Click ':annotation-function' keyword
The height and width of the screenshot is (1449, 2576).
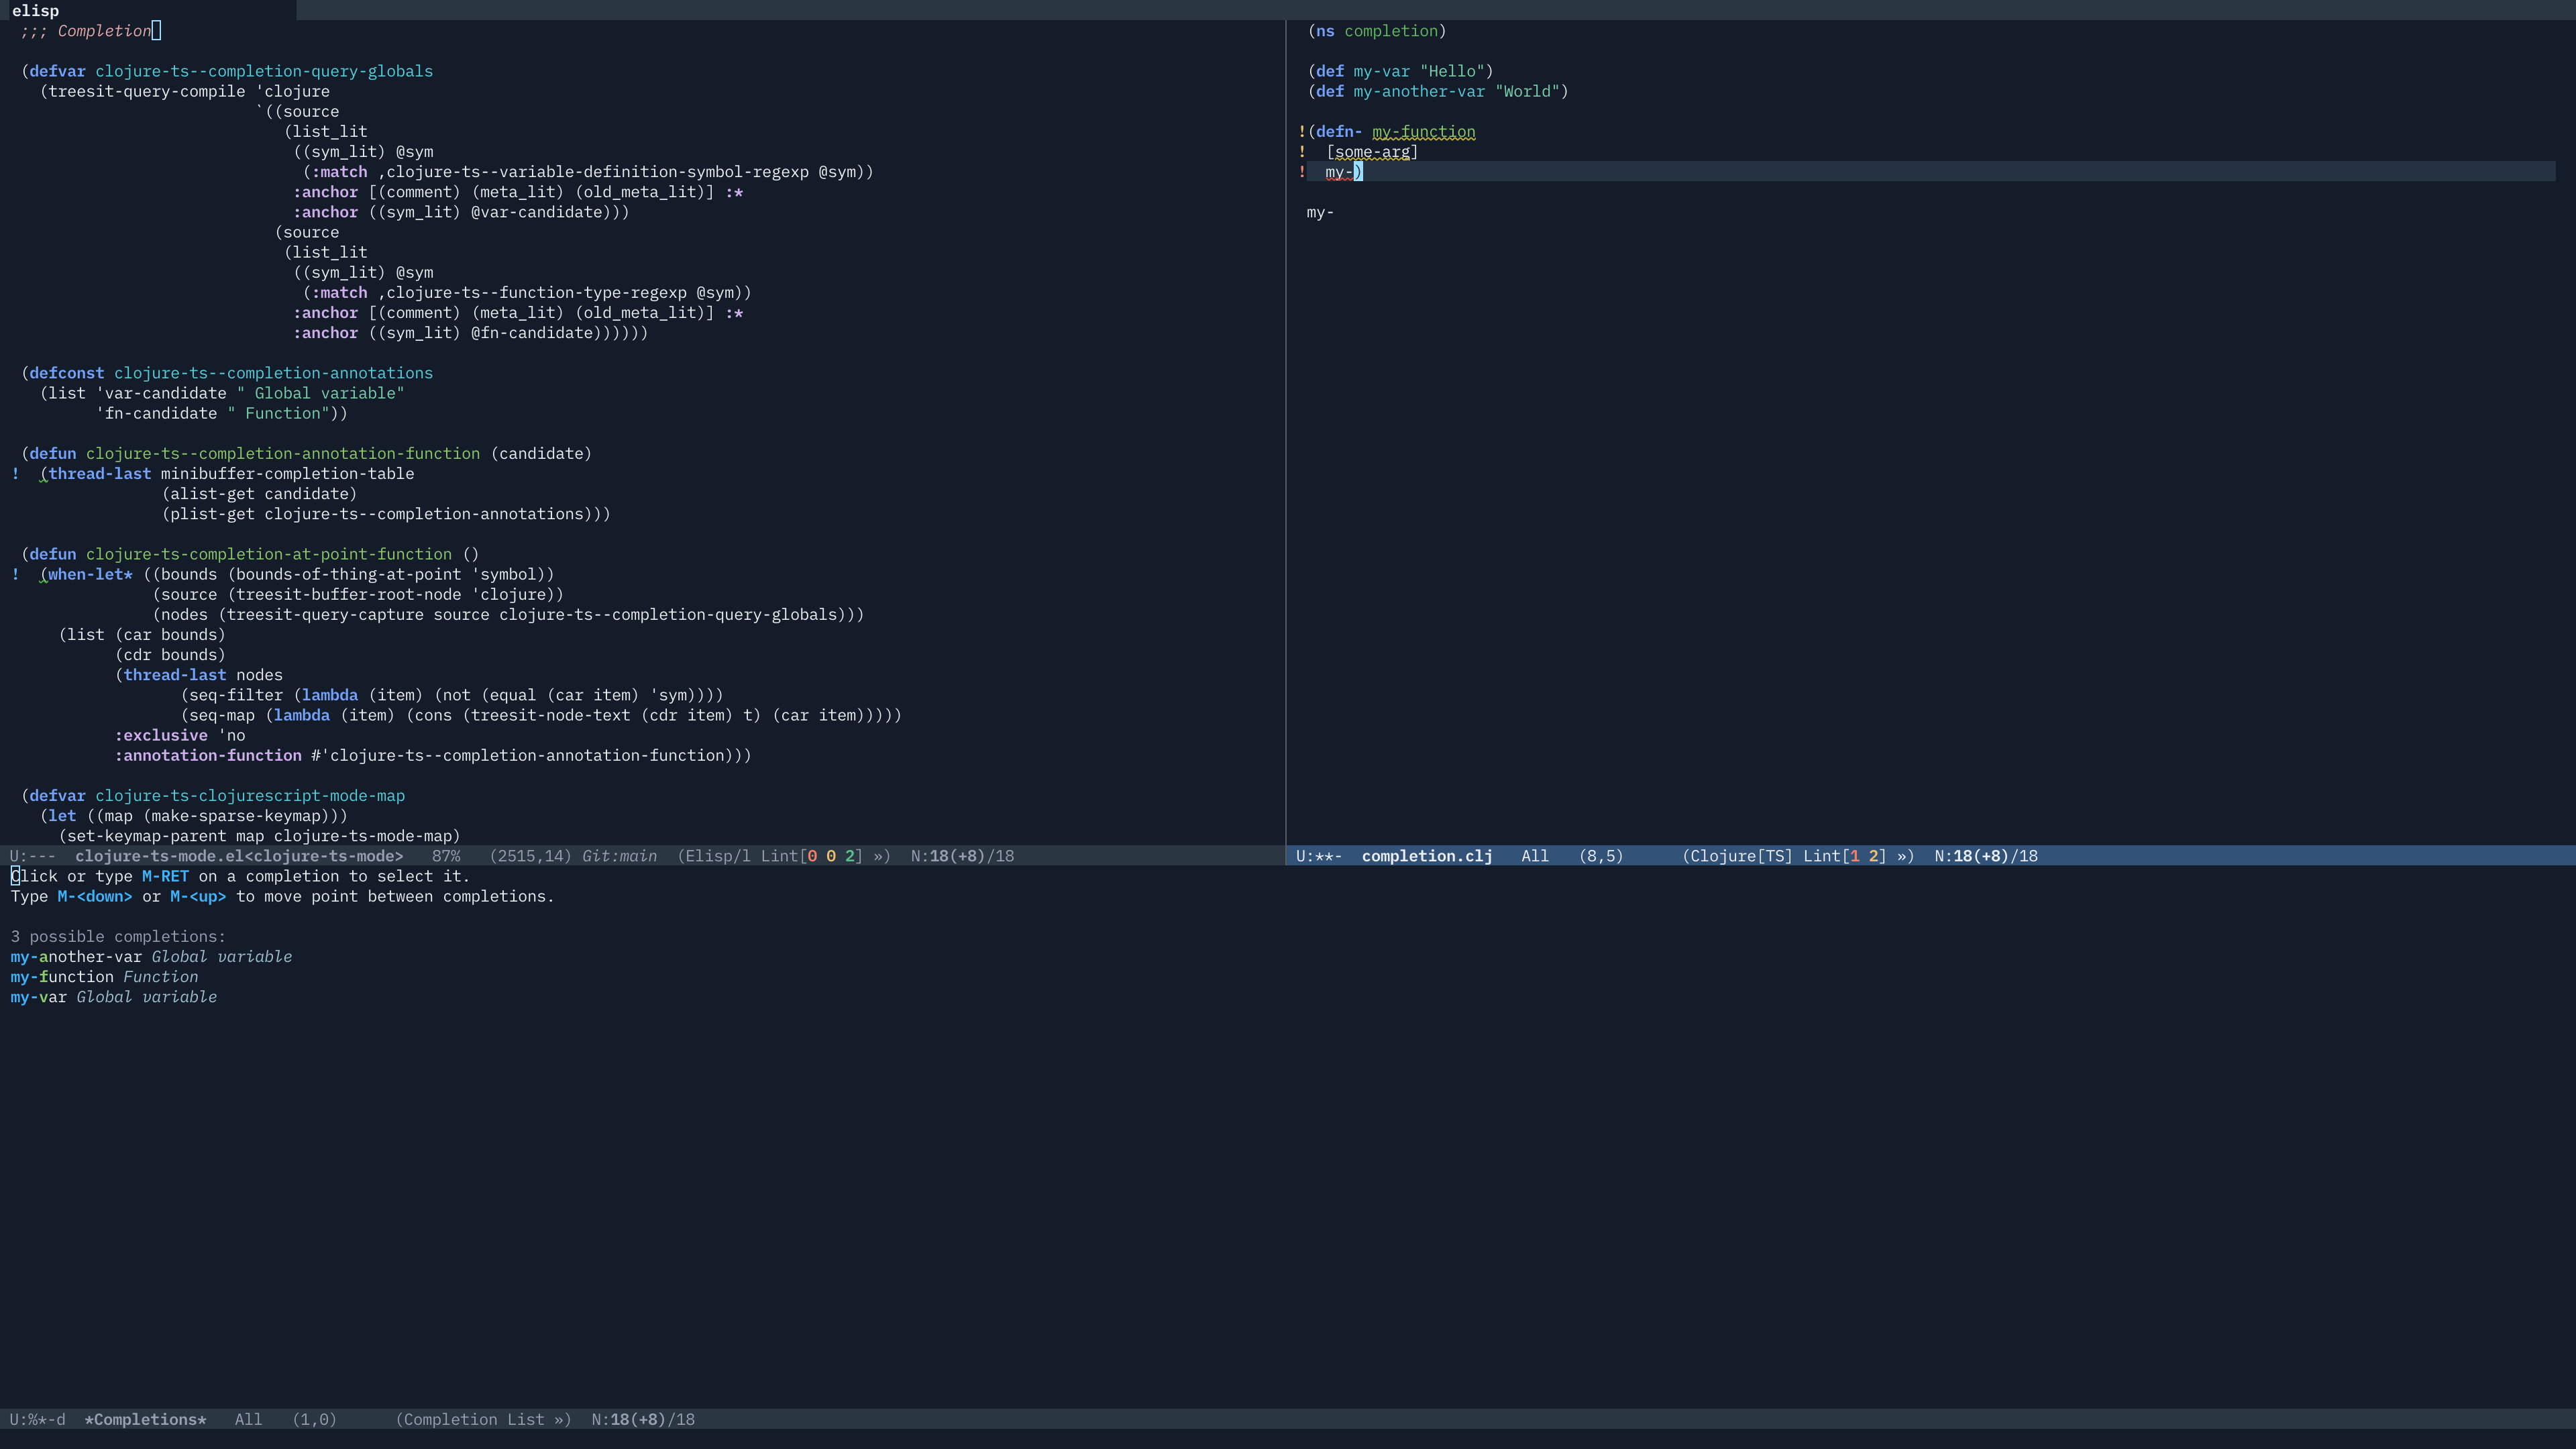click(x=208, y=755)
